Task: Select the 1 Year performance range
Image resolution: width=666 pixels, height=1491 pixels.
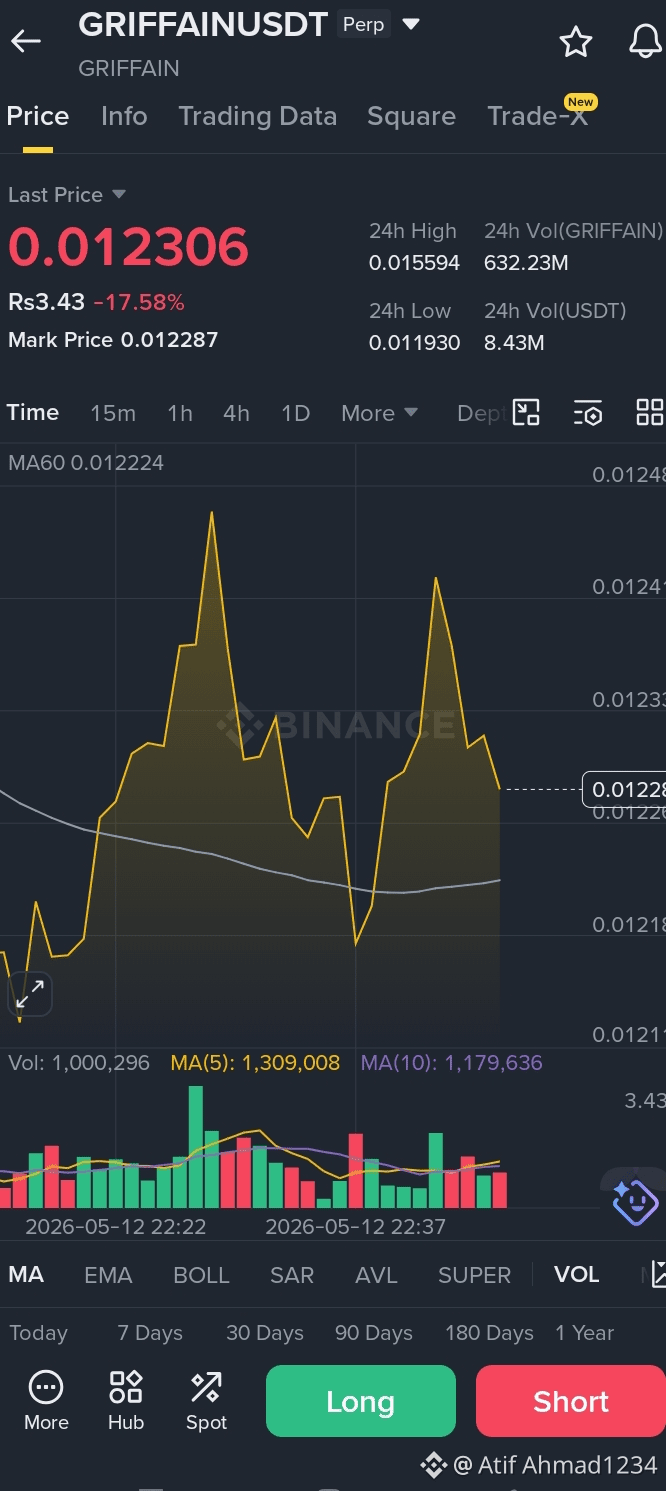Action: pos(584,1333)
